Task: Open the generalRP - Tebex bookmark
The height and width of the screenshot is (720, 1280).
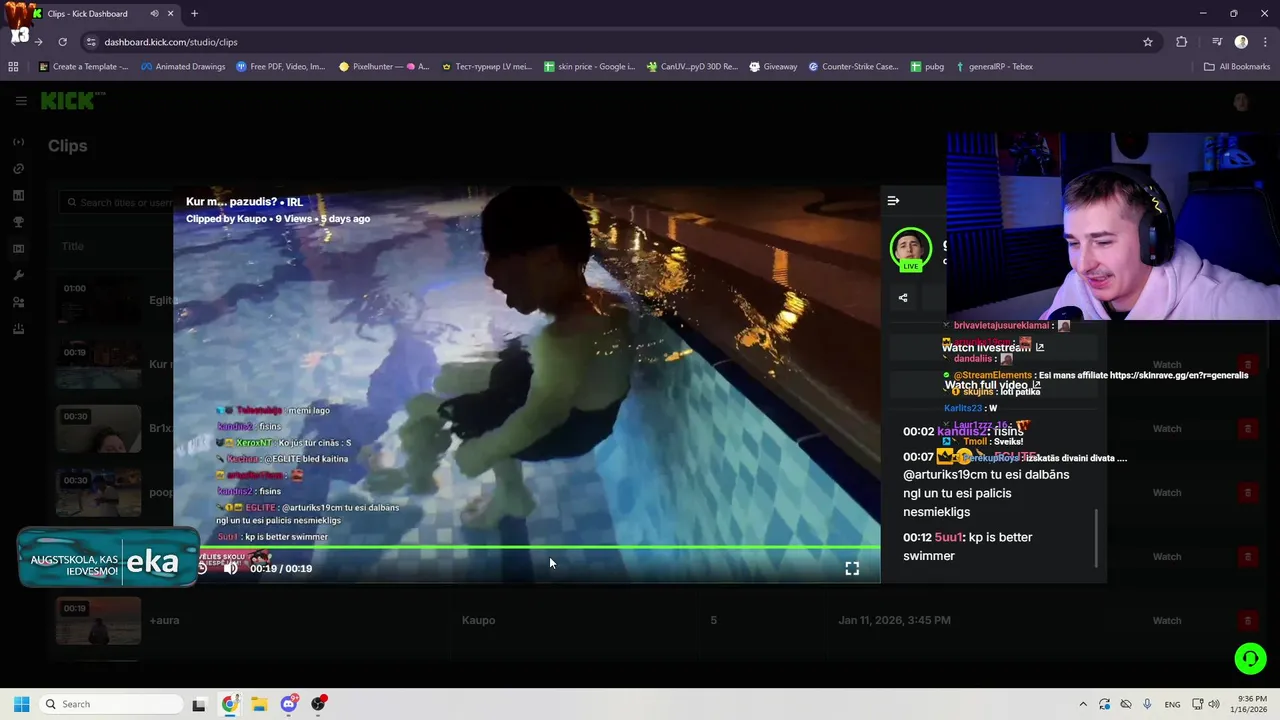Action: click(994, 67)
